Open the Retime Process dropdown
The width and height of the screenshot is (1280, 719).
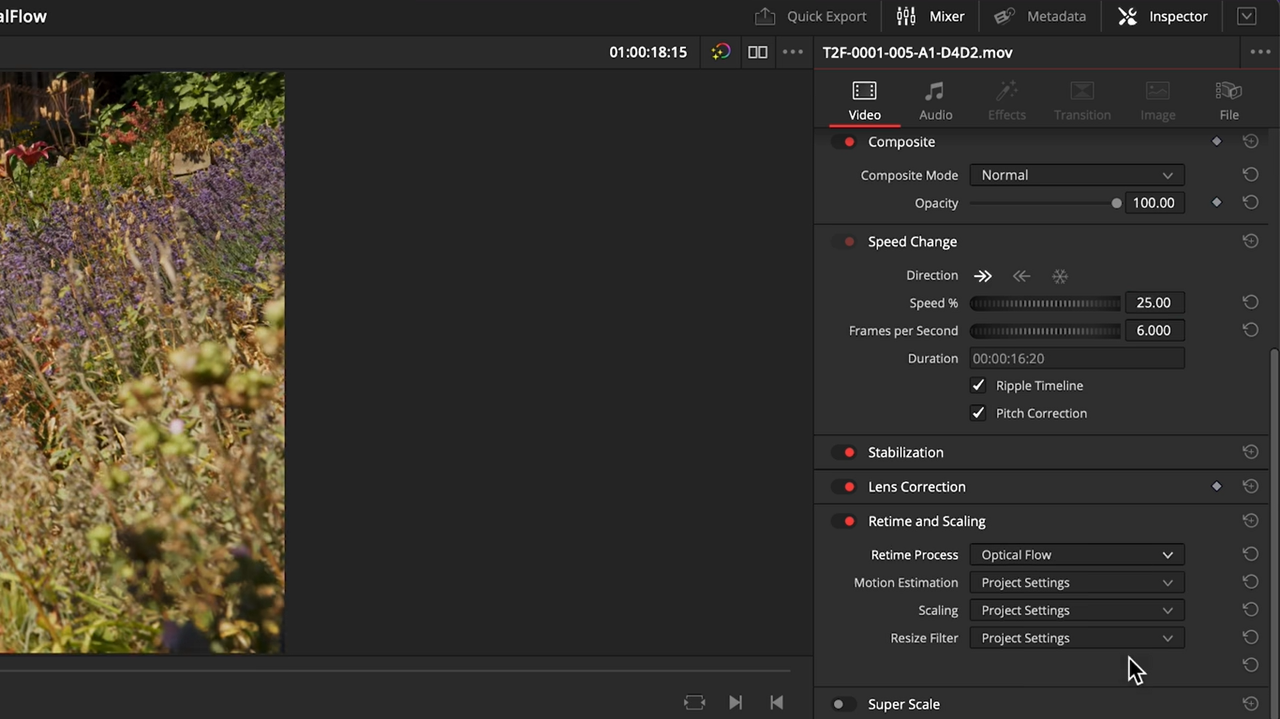1077,555
